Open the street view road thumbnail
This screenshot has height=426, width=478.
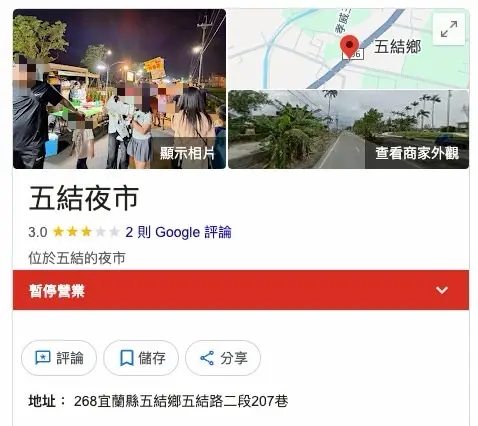(x=348, y=129)
